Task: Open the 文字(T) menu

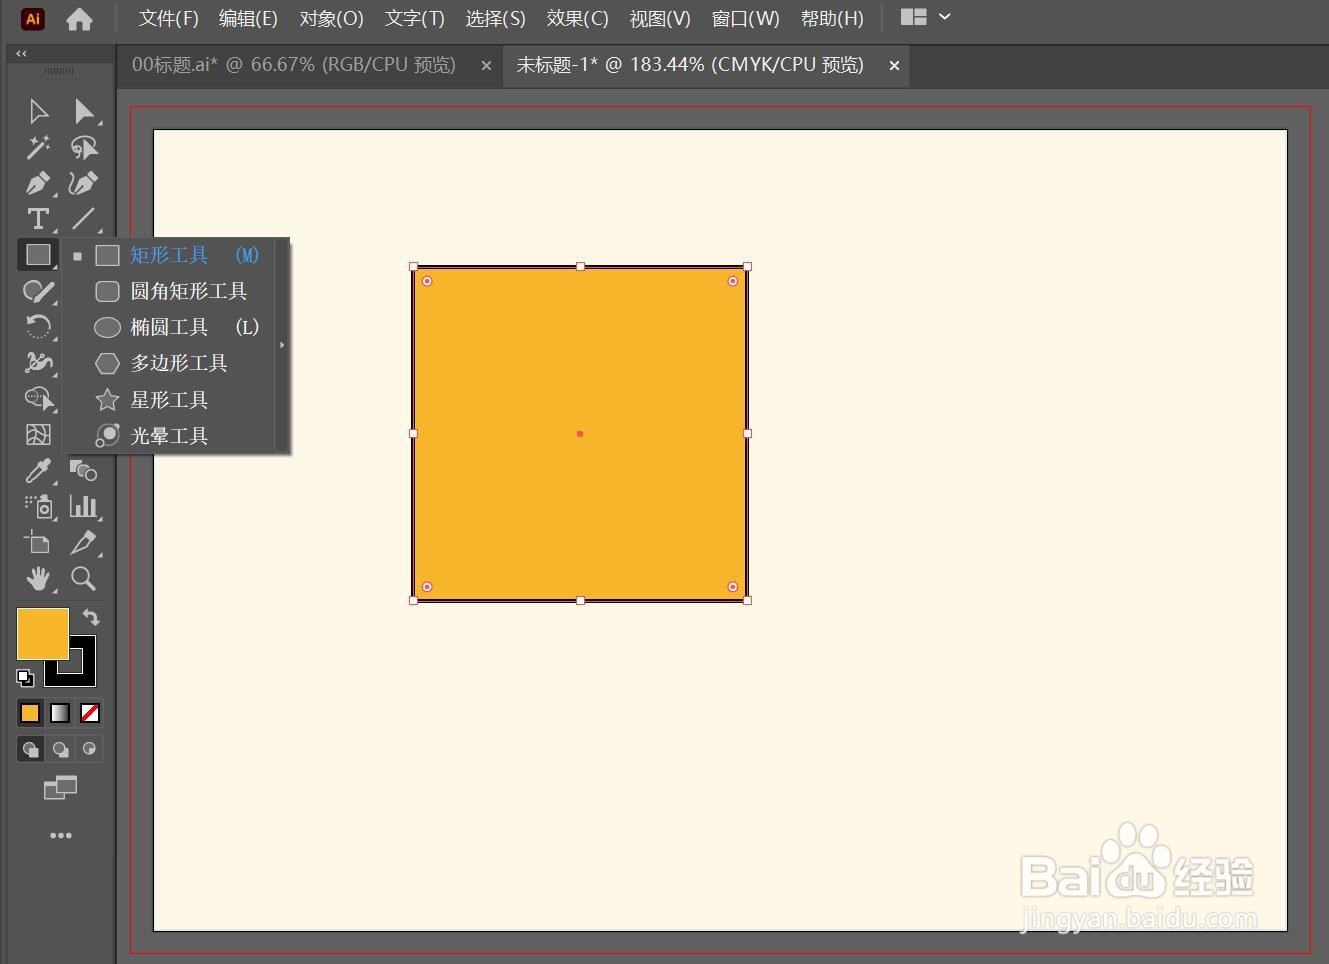Action: [x=414, y=18]
